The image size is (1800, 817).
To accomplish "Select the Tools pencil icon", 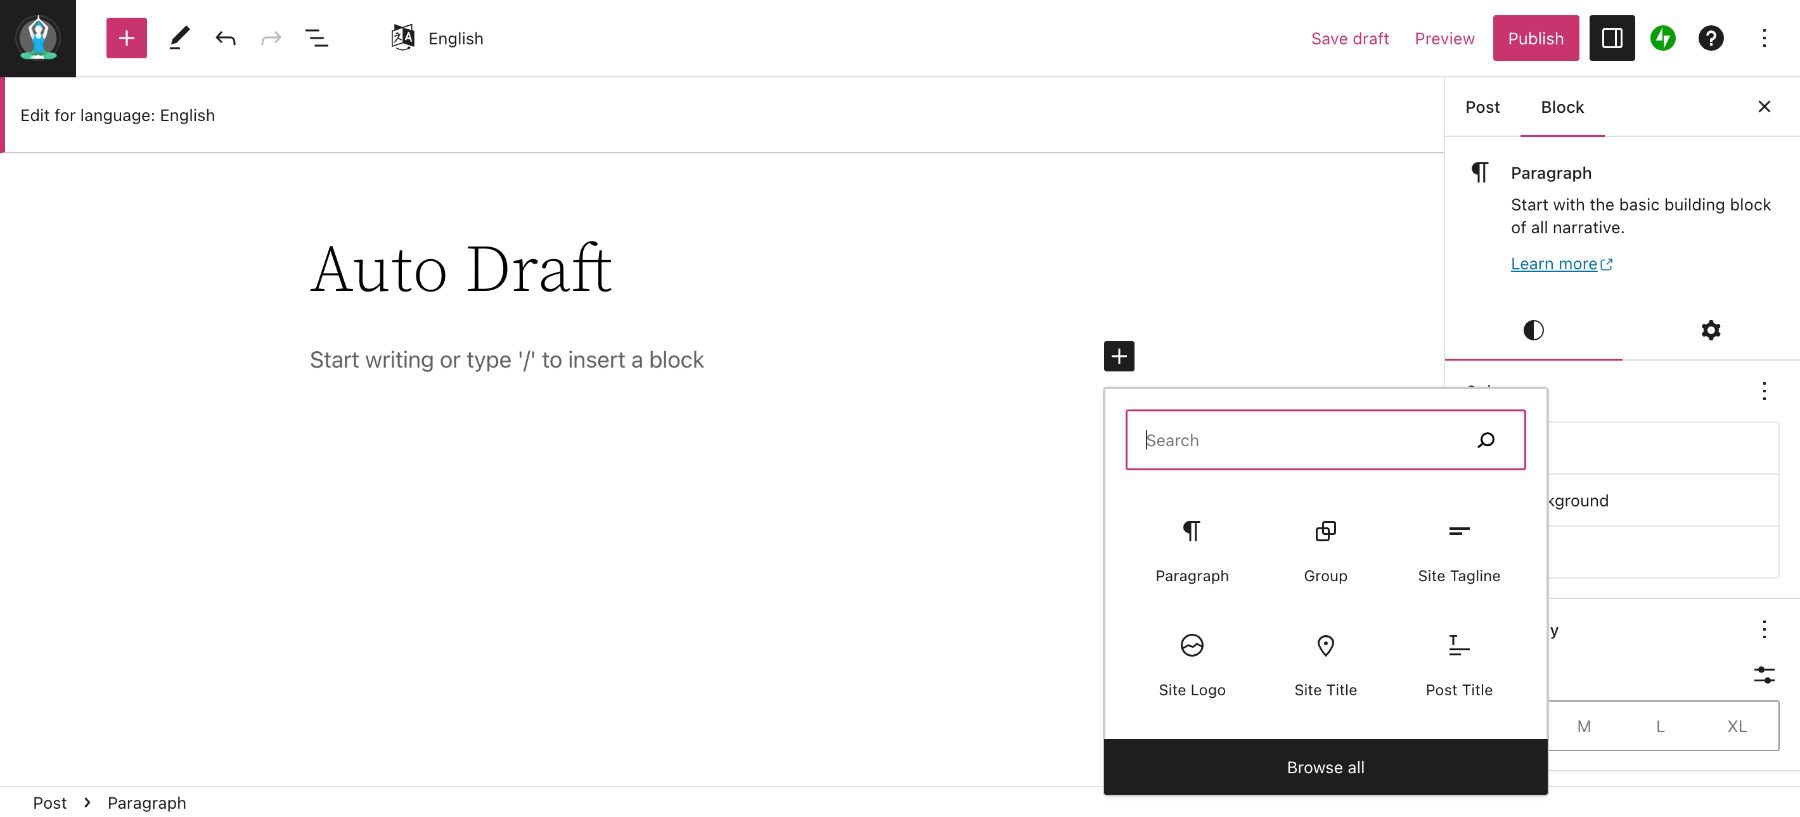I will tap(179, 38).
